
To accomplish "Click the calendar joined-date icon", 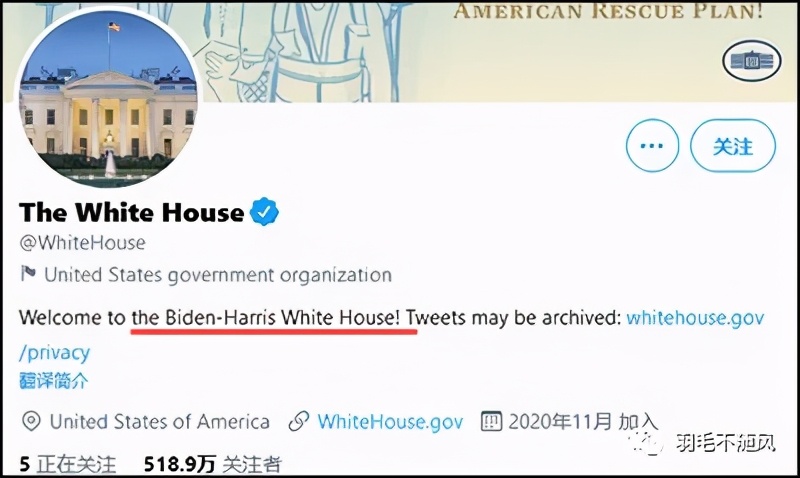I will click(491, 421).
